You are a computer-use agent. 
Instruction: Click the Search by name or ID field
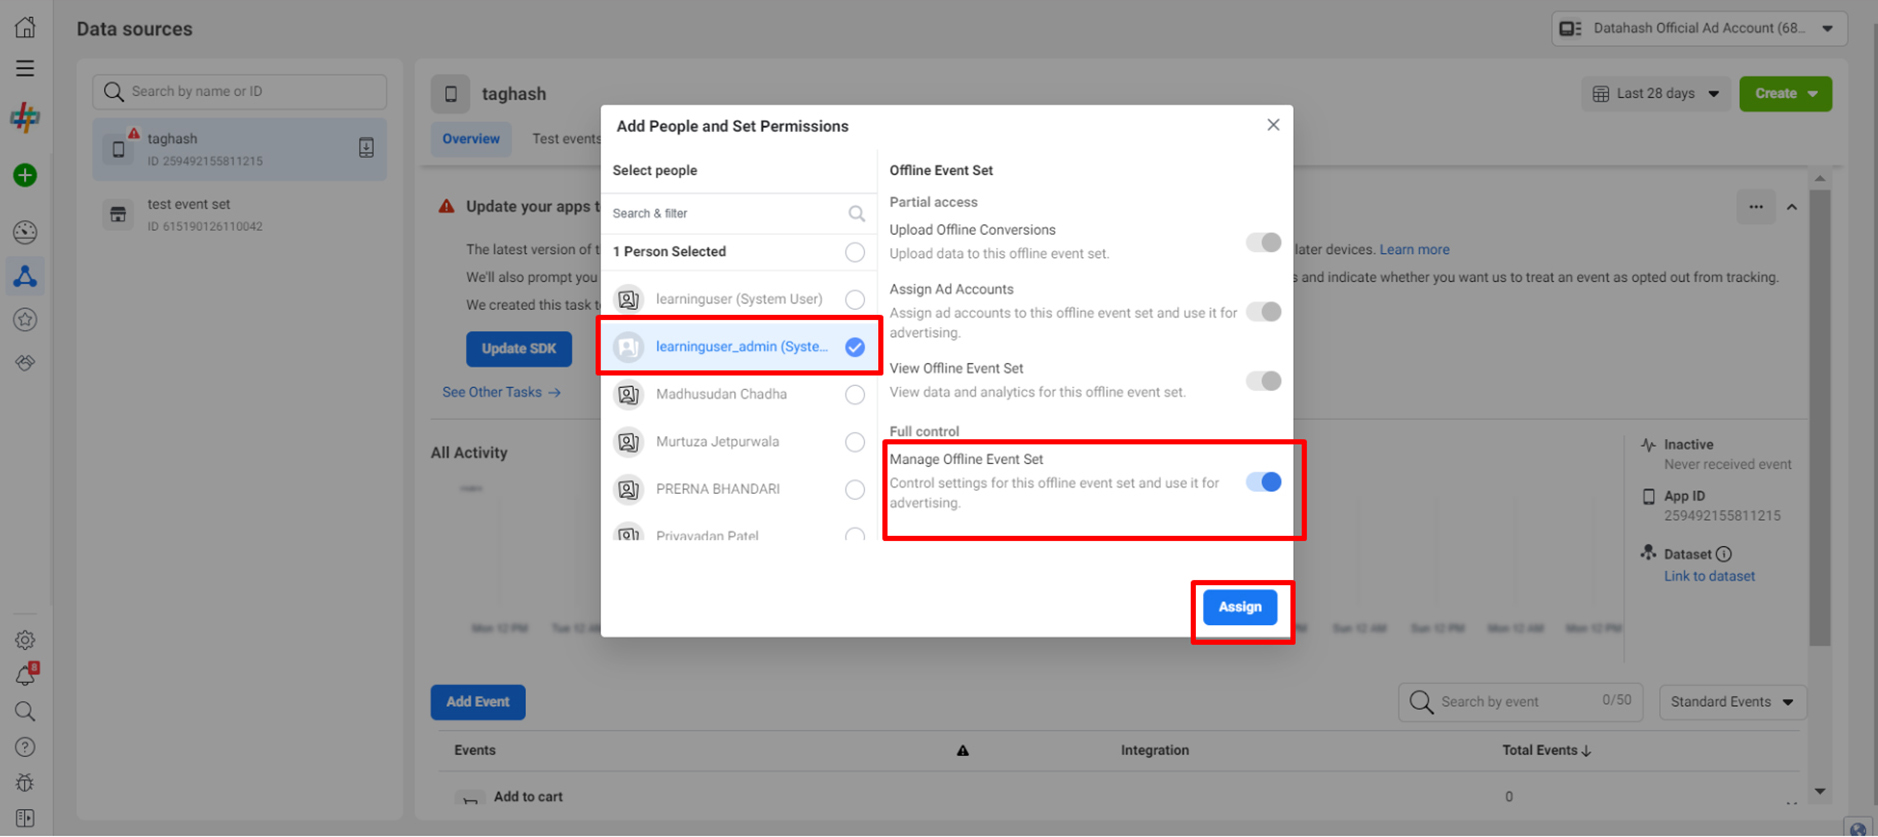pos(240,91)
